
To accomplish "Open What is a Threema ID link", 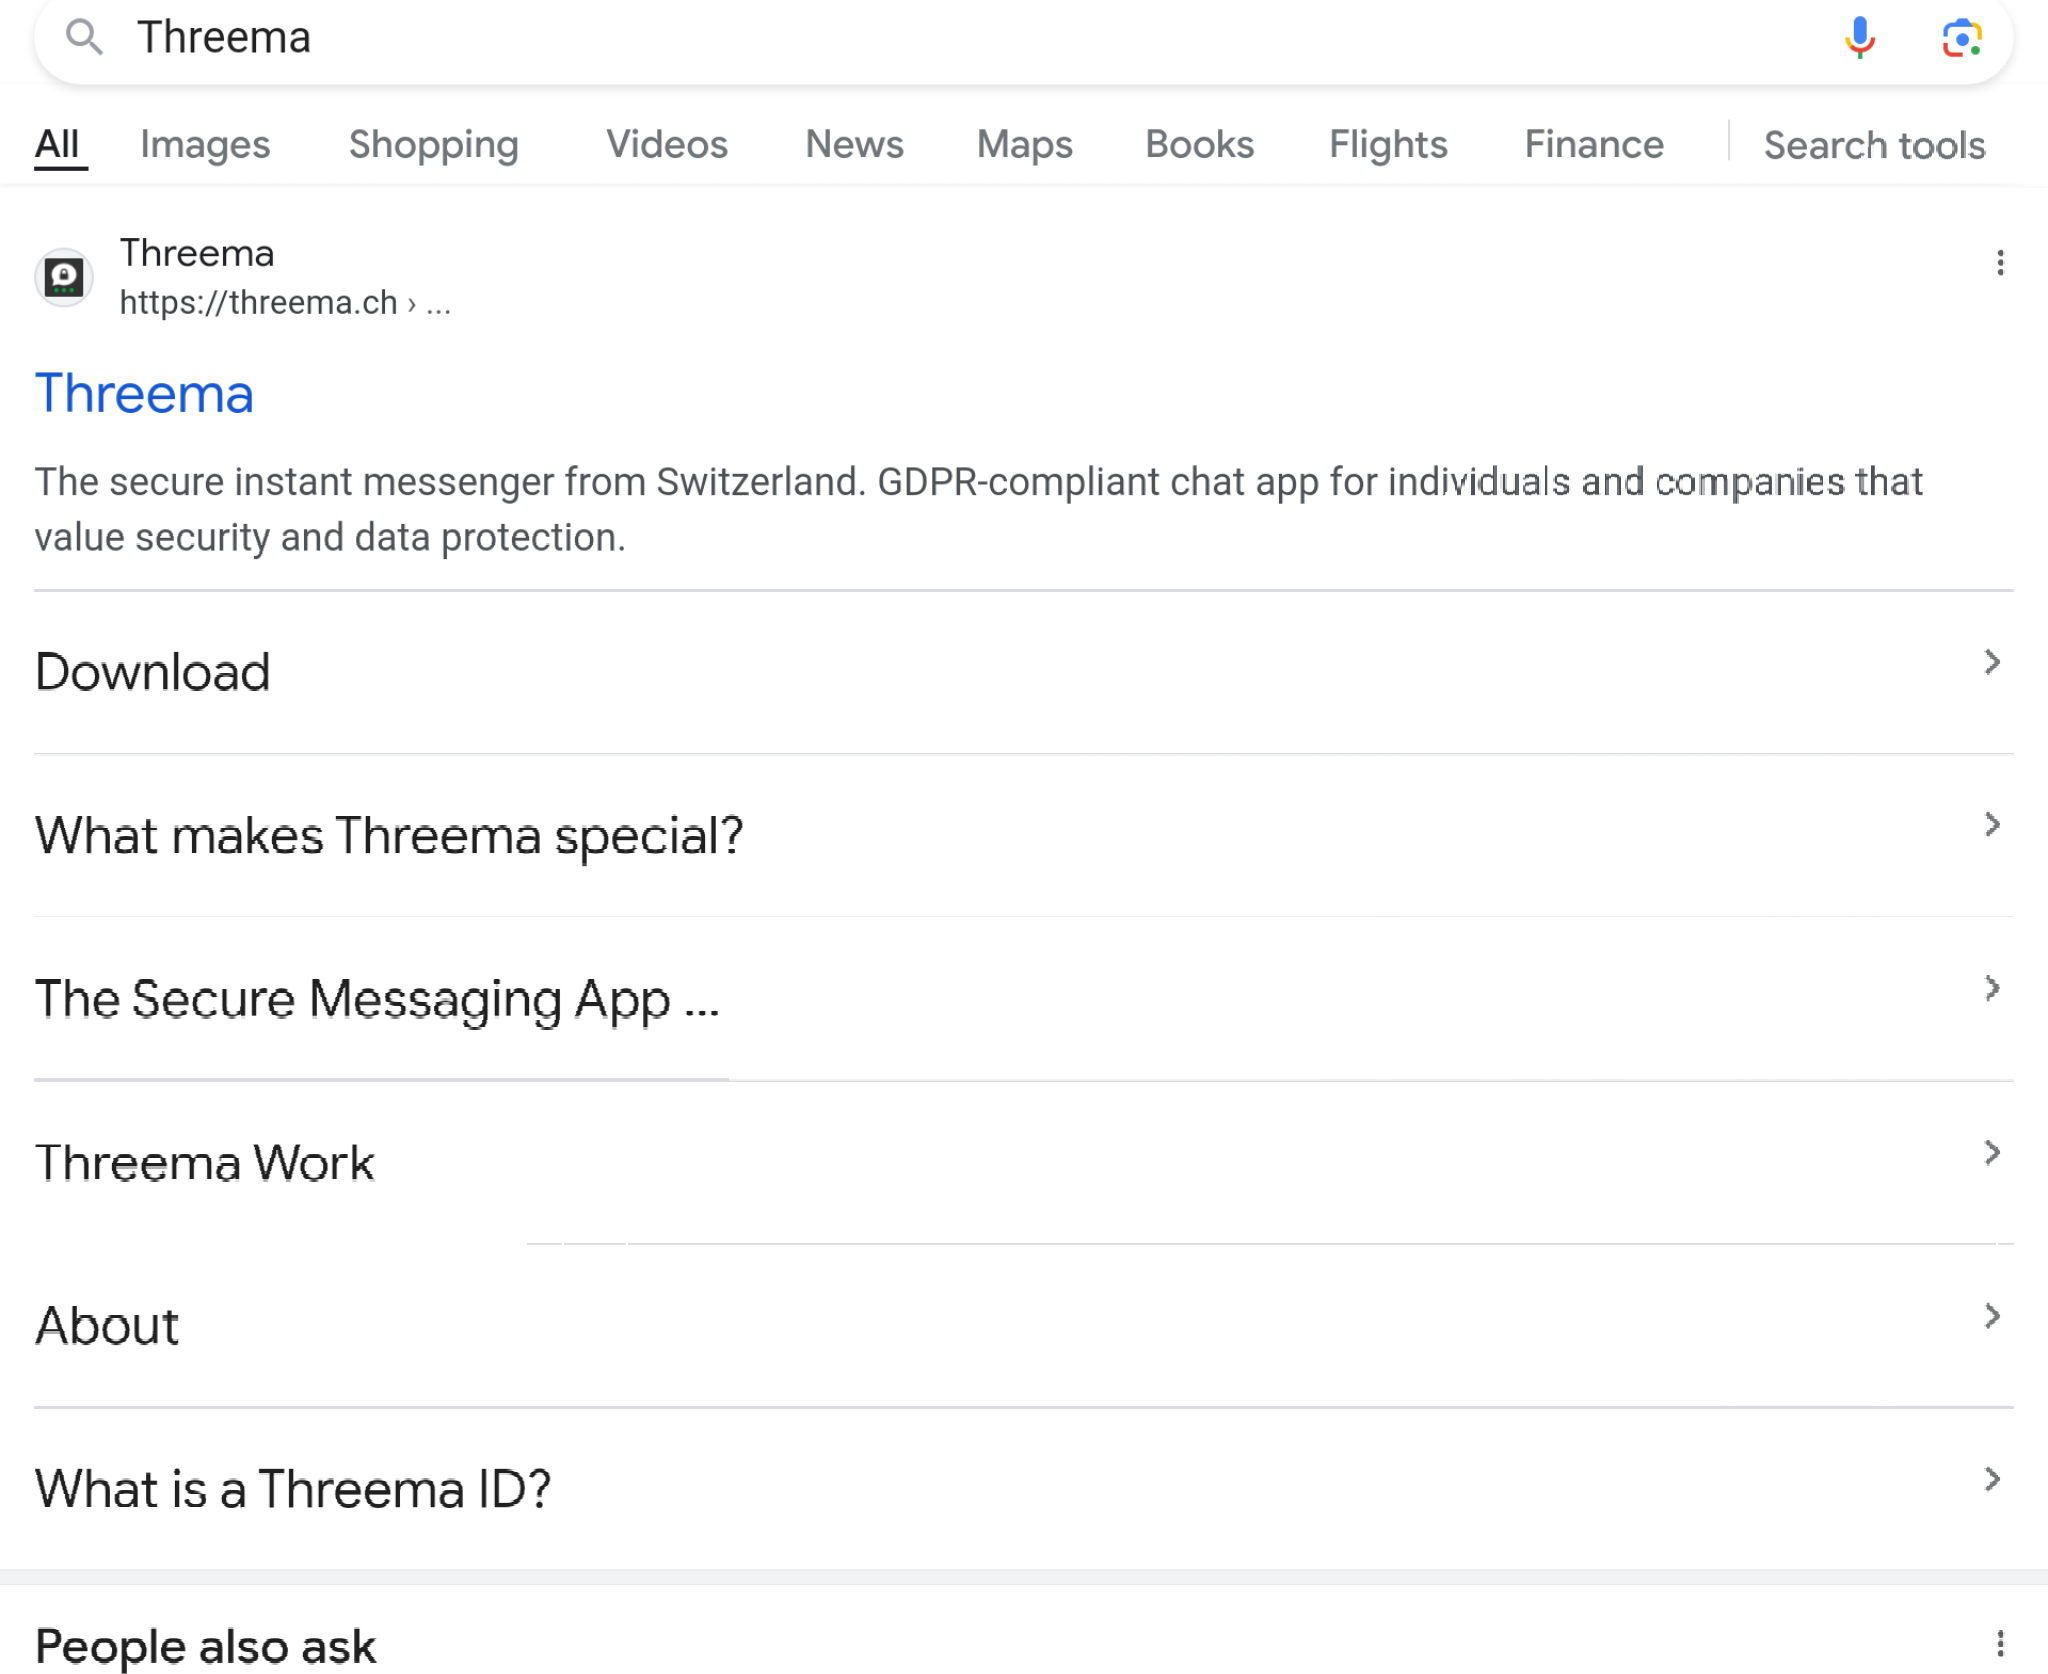I will point(293,1488).
